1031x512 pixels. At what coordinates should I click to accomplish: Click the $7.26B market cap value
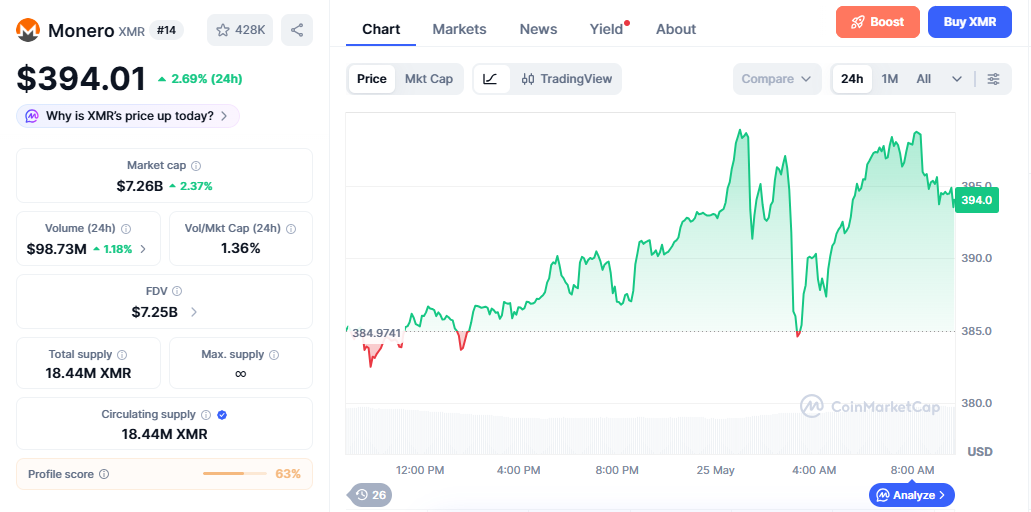[x=139, y=186]
